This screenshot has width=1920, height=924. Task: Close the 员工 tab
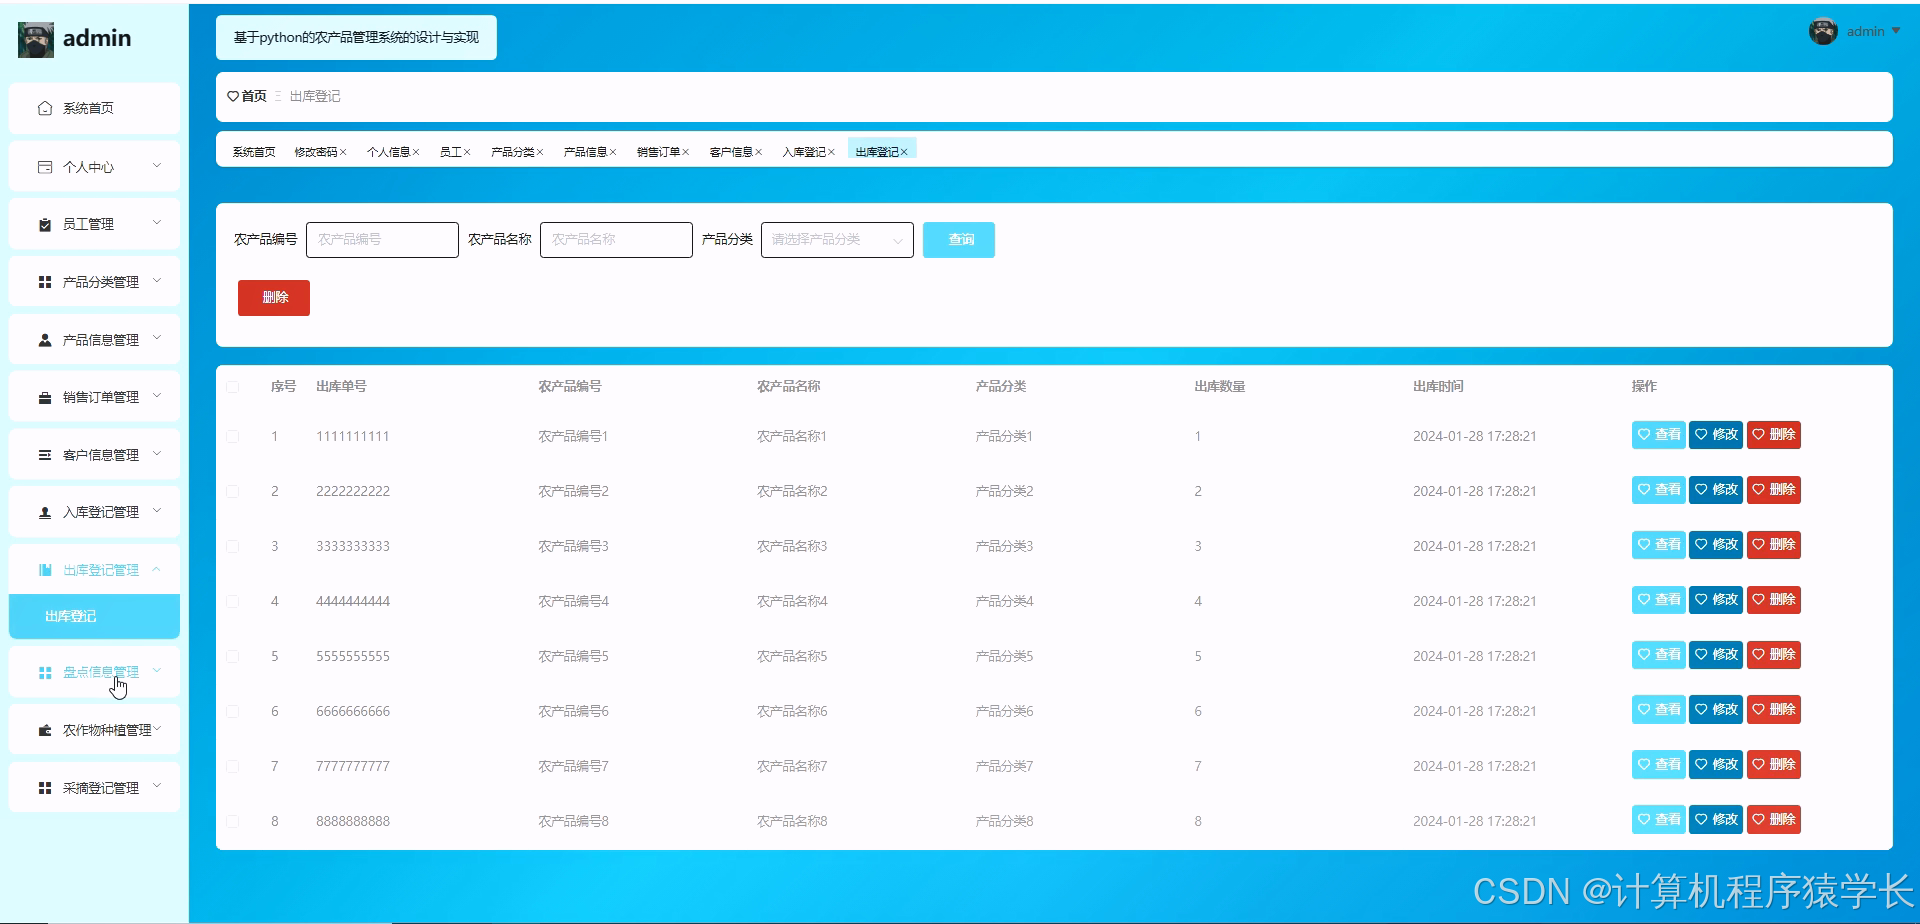[467, 152]
